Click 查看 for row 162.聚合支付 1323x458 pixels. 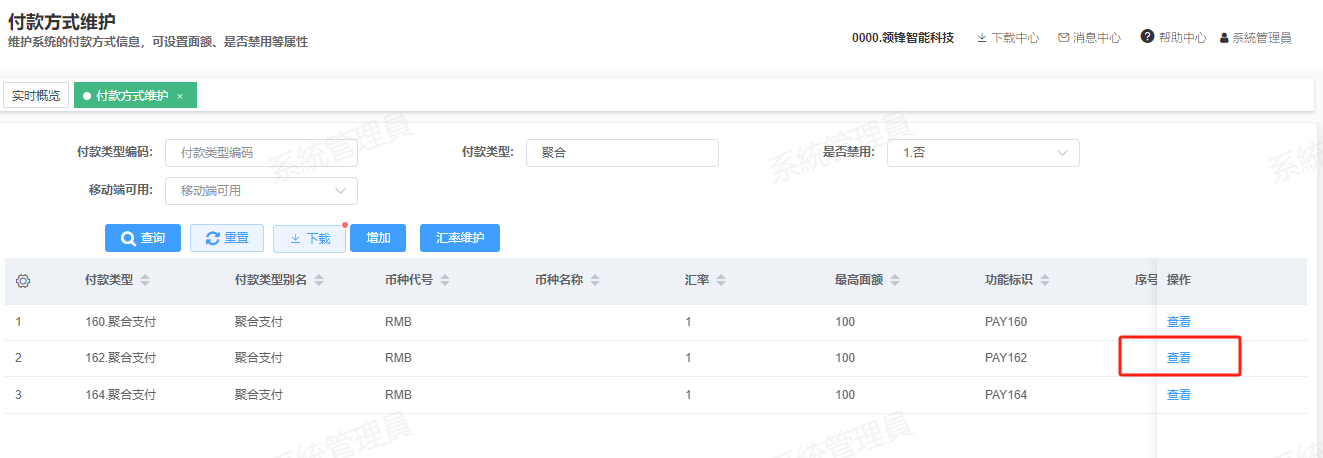(1179, 358)
